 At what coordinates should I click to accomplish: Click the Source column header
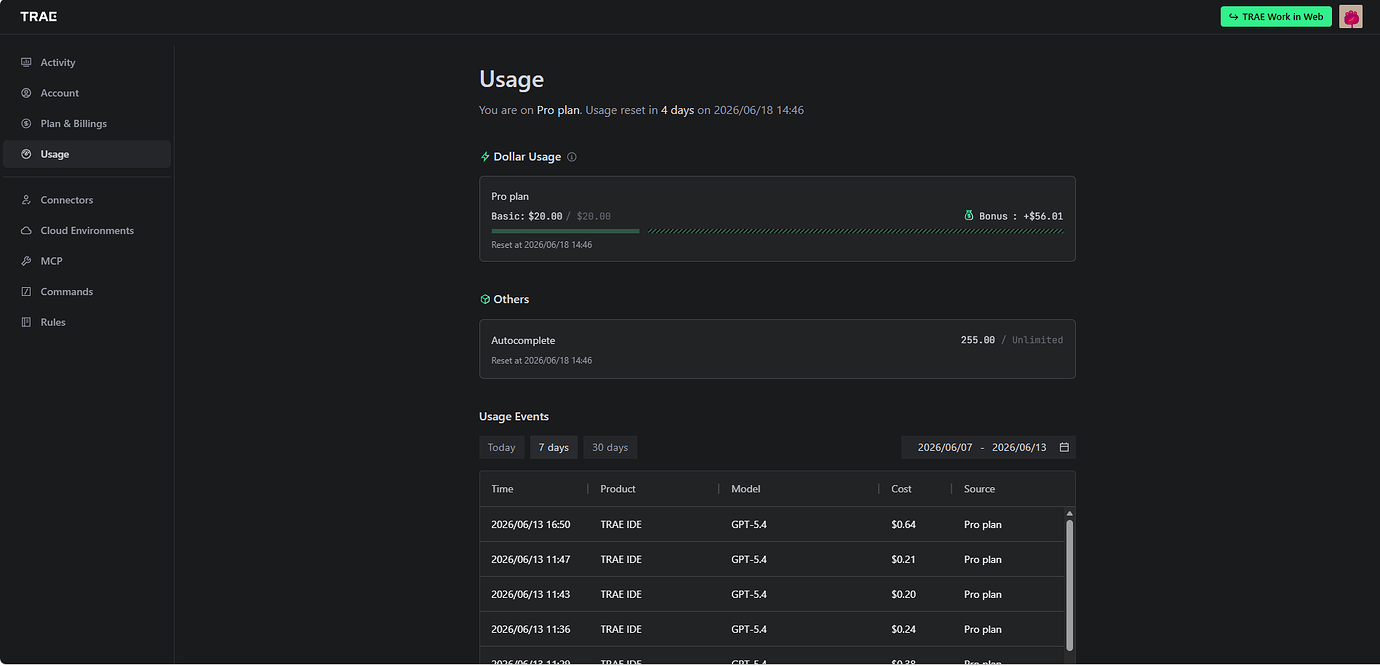[x=980, y=489]
